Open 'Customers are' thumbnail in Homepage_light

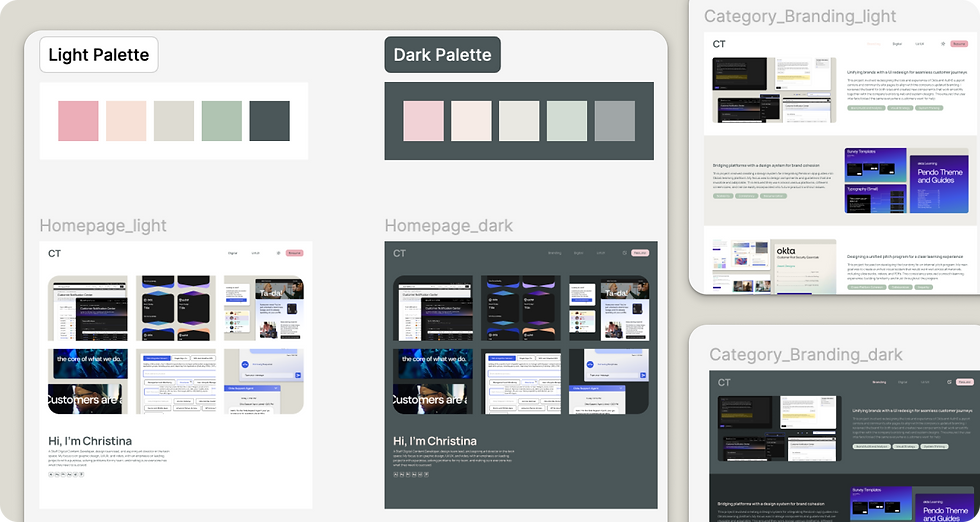pyautogui.click(x=88, y=381)
